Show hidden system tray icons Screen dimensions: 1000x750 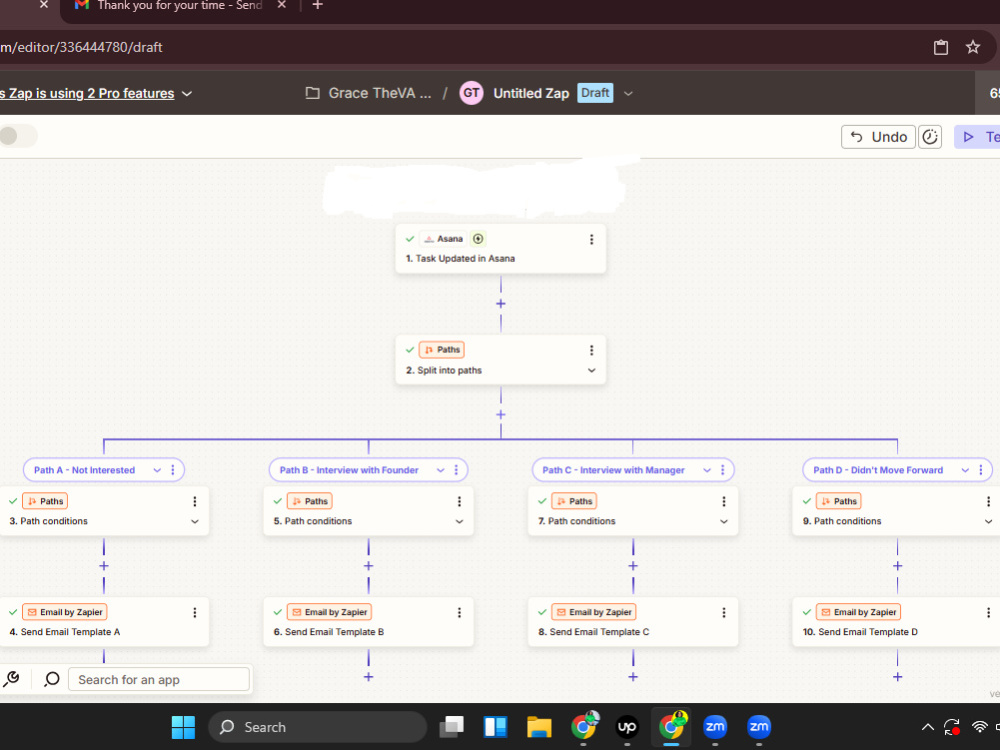(x=928, y=727)
